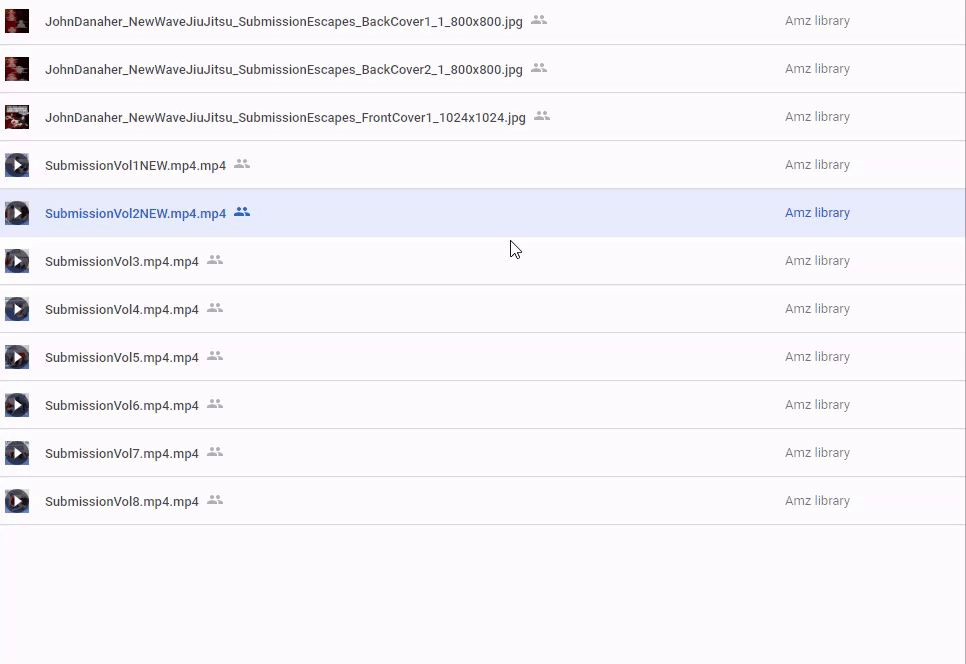Open the FrontCover1_1024x1024.jpg image thumbnail
Viewport: 966px width, 664px height.
click(17, 117)
